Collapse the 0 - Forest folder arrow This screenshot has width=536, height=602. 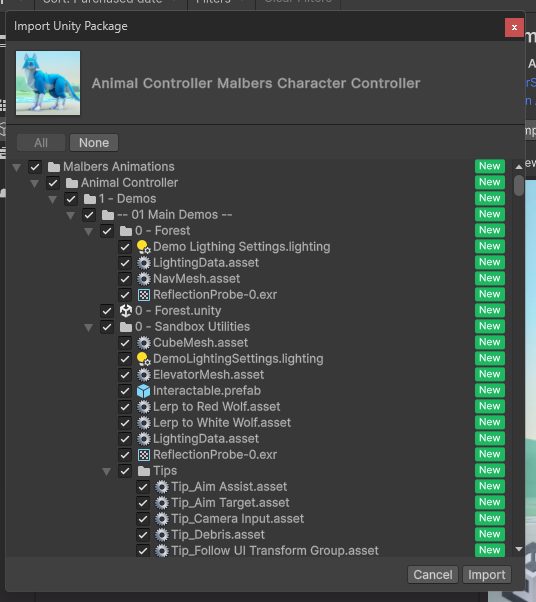pos(89,232)
